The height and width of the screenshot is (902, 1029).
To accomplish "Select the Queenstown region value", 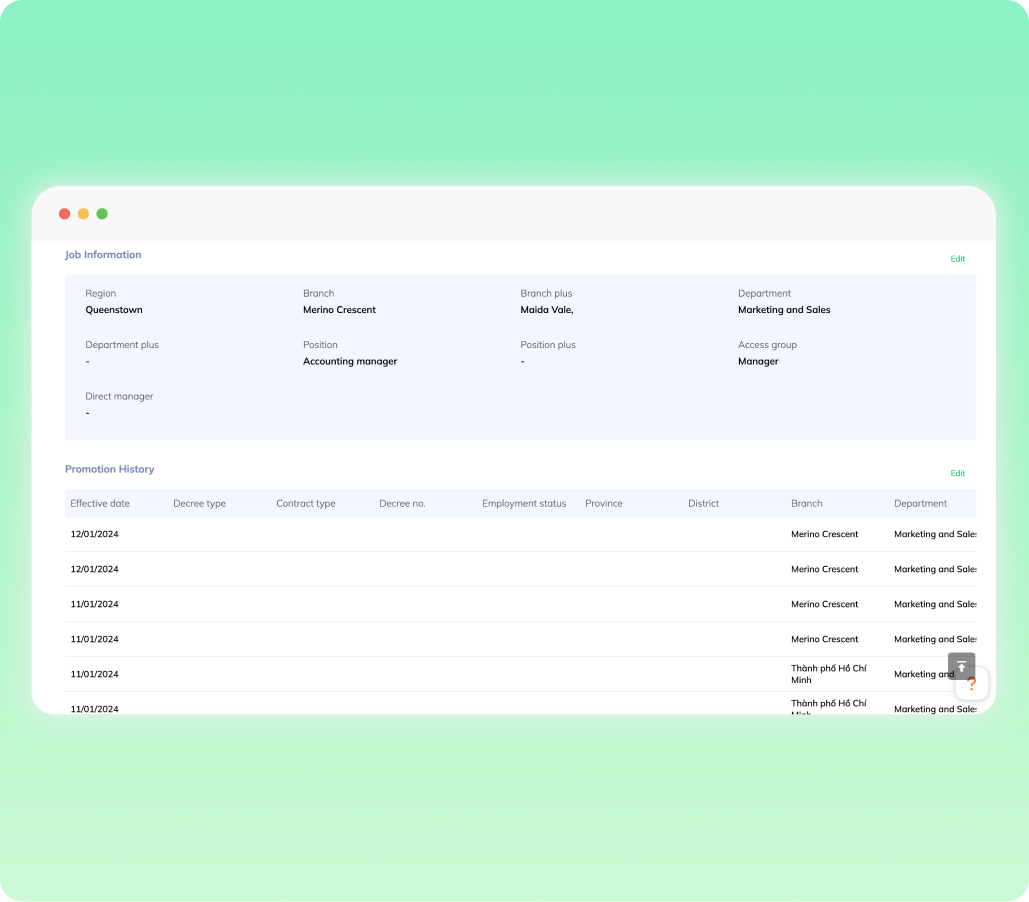I will coord(114,310).
